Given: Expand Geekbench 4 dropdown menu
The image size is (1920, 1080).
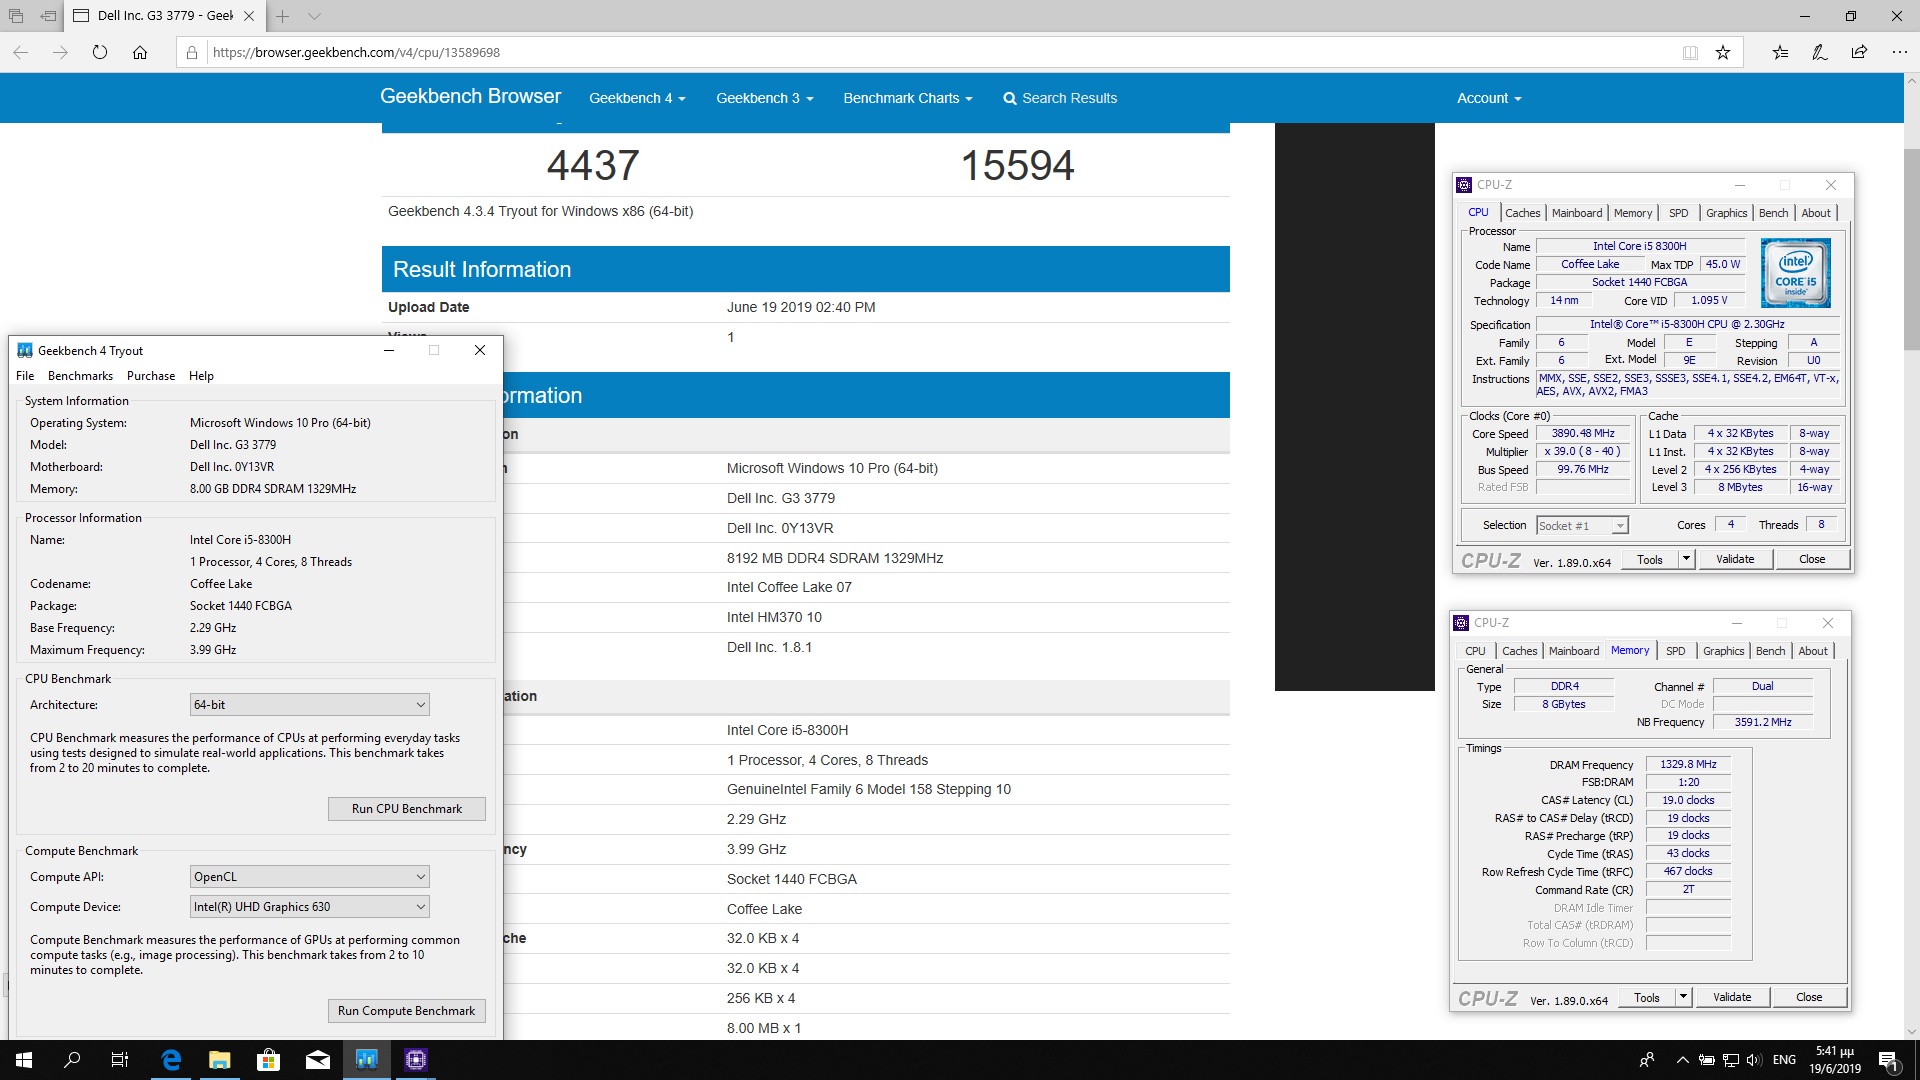Looking at the screenshot, I should point(637,98).
